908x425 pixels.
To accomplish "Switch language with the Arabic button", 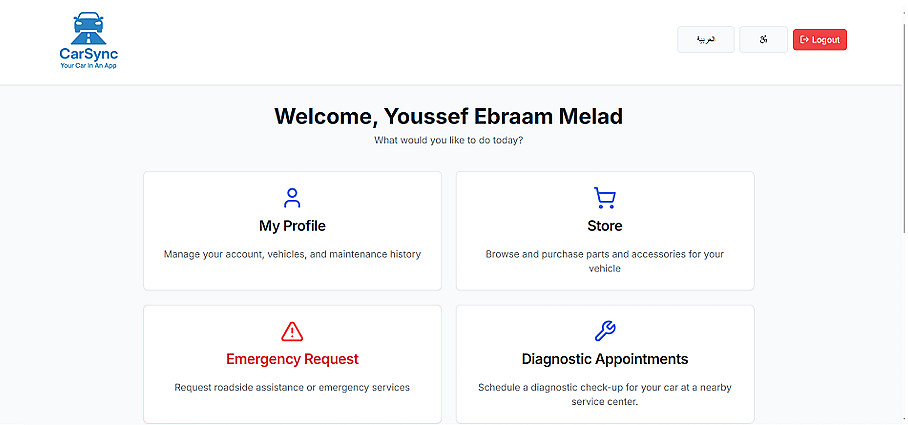I will (706, 40).
